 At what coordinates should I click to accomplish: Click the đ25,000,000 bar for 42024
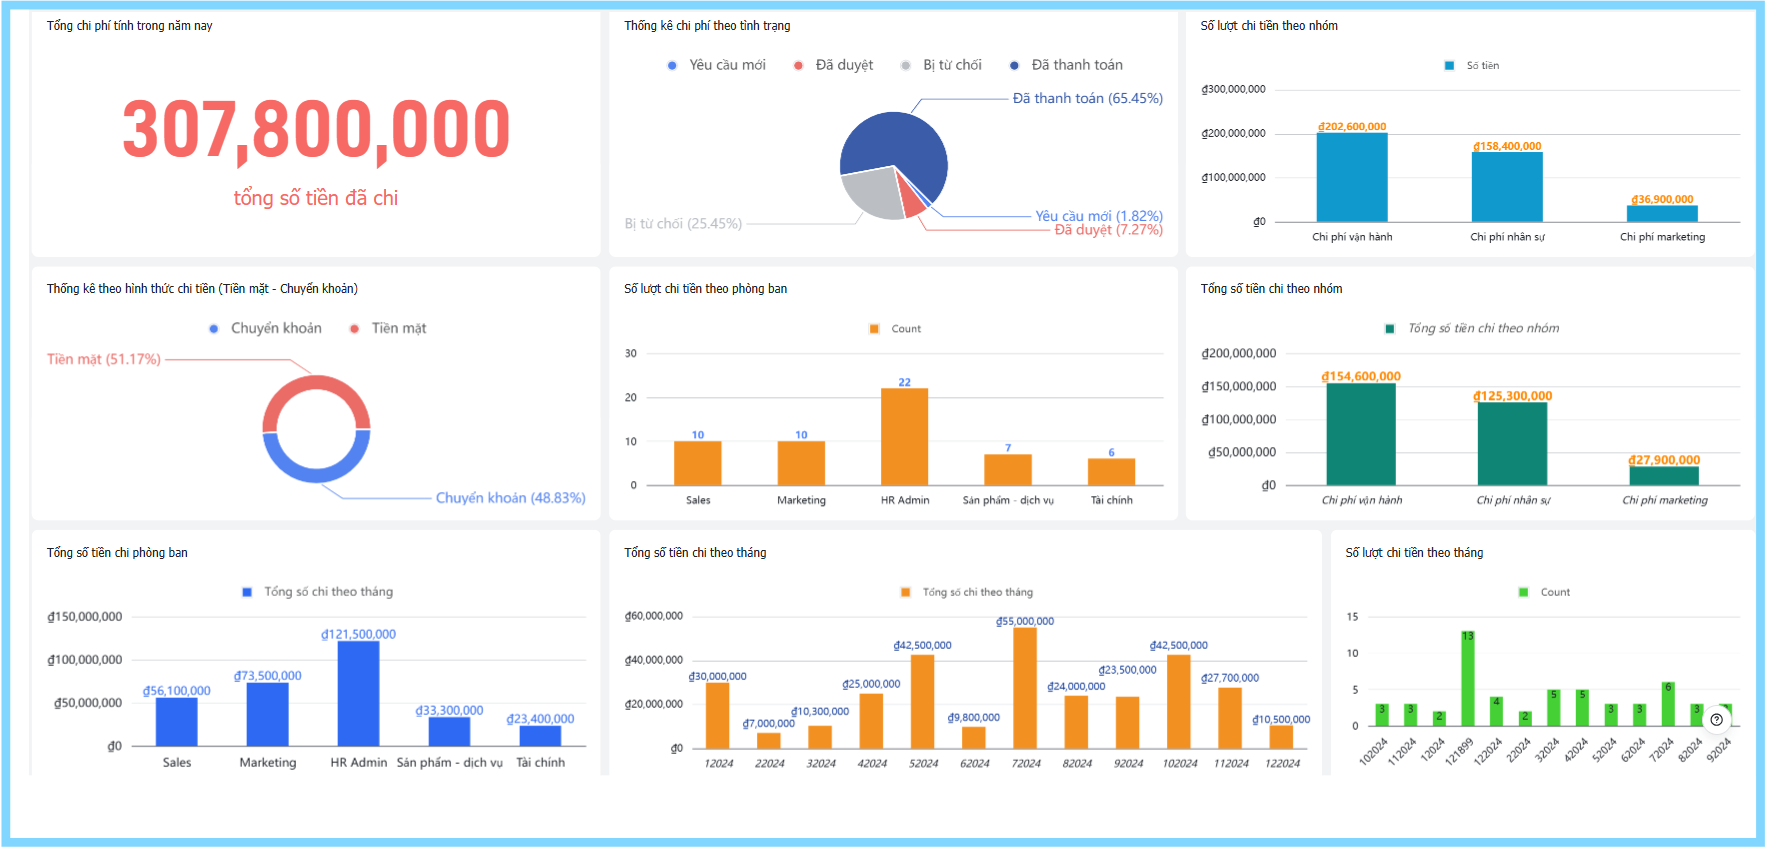(871, 721)
